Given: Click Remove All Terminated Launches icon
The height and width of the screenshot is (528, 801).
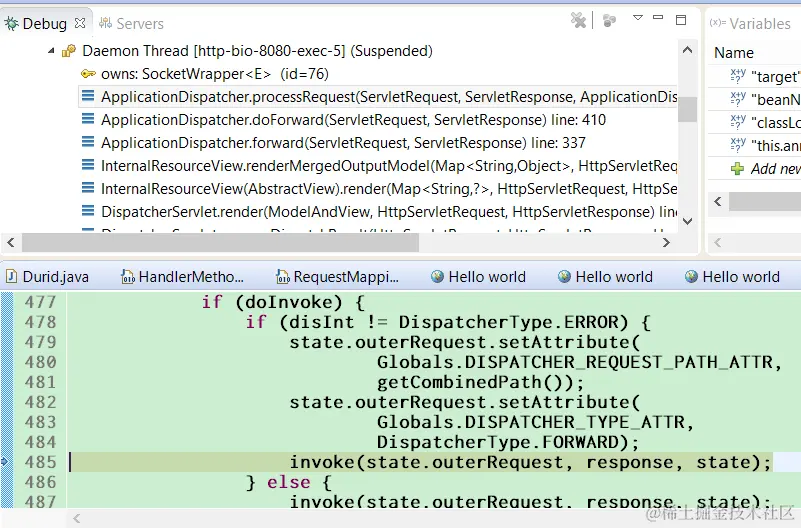Looking at the screenshot, I should (x=578, y=20).
